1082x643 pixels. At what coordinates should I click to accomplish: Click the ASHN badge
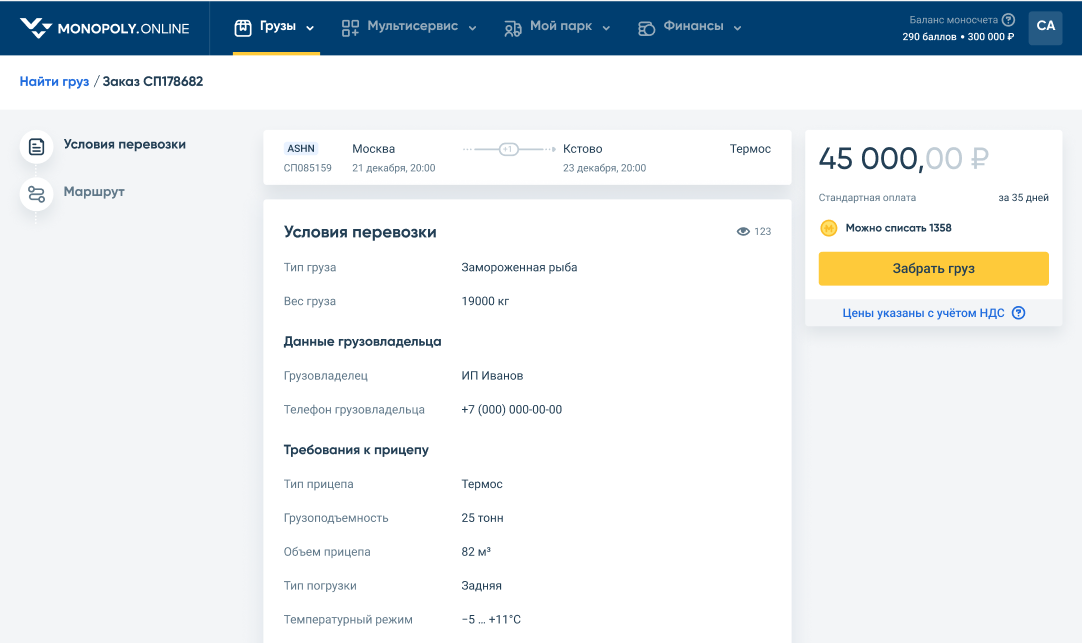[x=301, y=148]
